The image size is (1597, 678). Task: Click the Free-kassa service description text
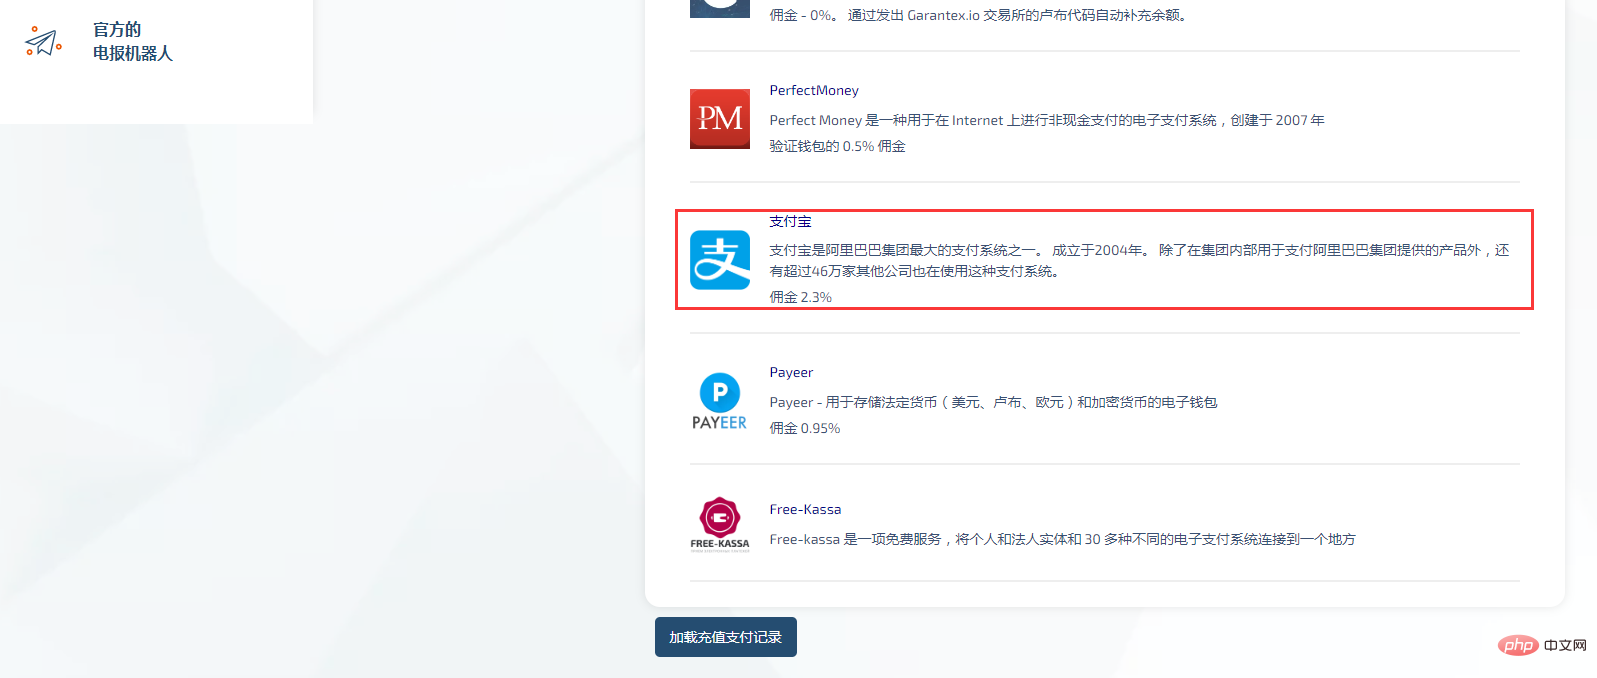click(x=1062, y=539)
